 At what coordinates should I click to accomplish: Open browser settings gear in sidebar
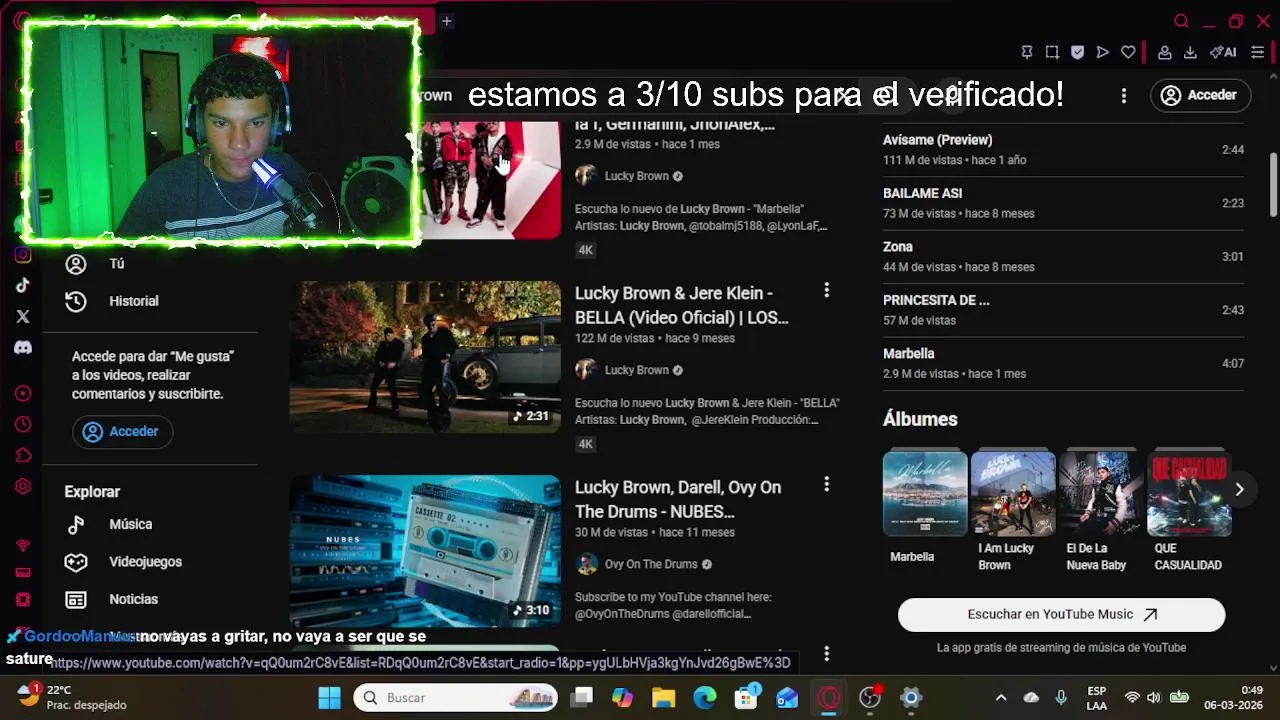coord(23,486)
